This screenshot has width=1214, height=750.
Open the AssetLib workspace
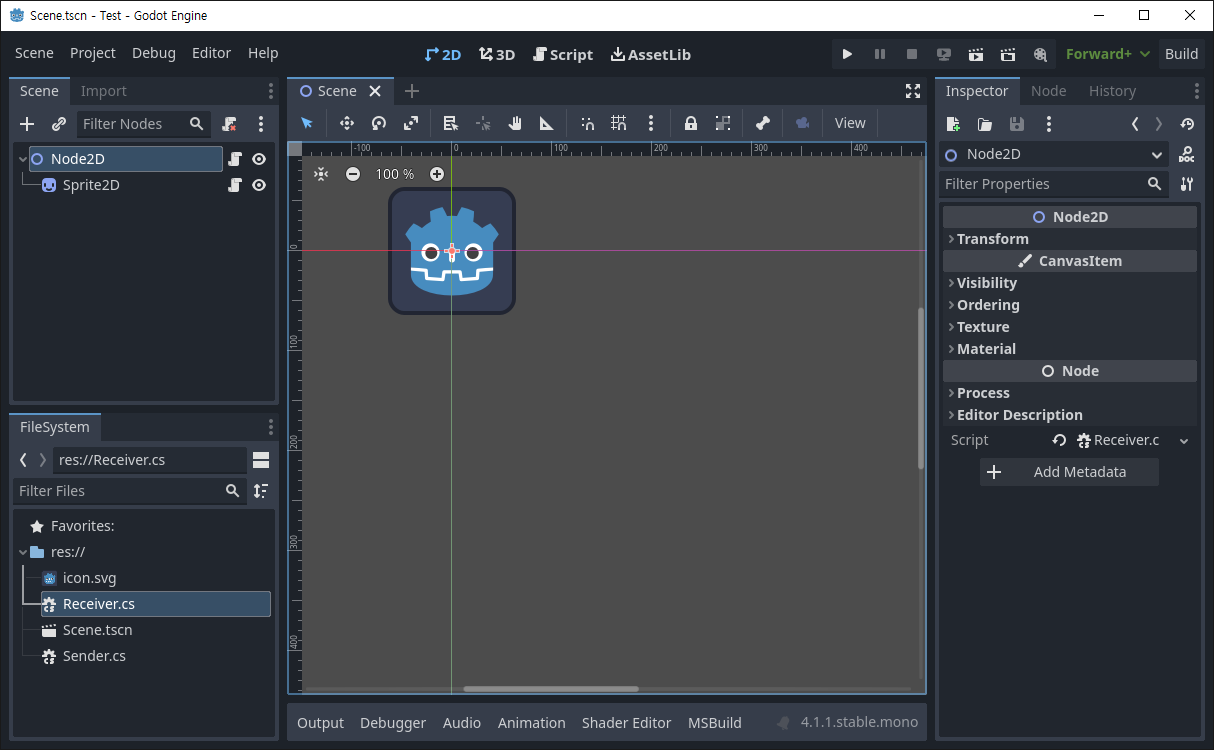pyautogui.click(x=651, y=54)
